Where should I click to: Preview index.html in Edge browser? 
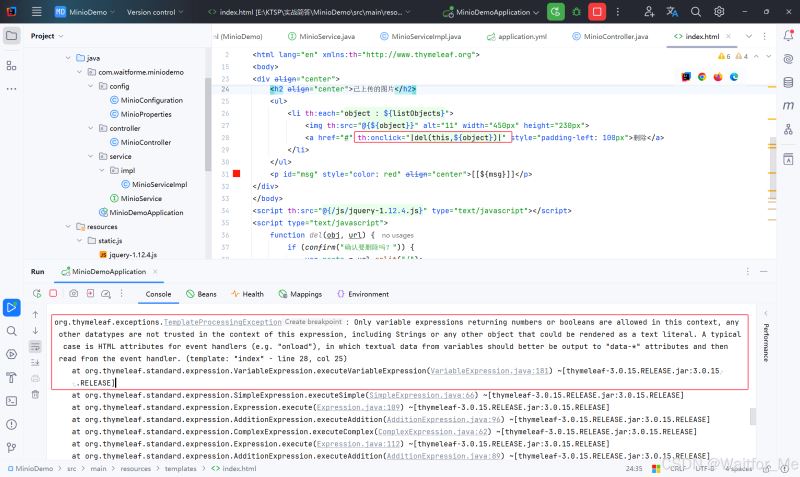point(734,77)
